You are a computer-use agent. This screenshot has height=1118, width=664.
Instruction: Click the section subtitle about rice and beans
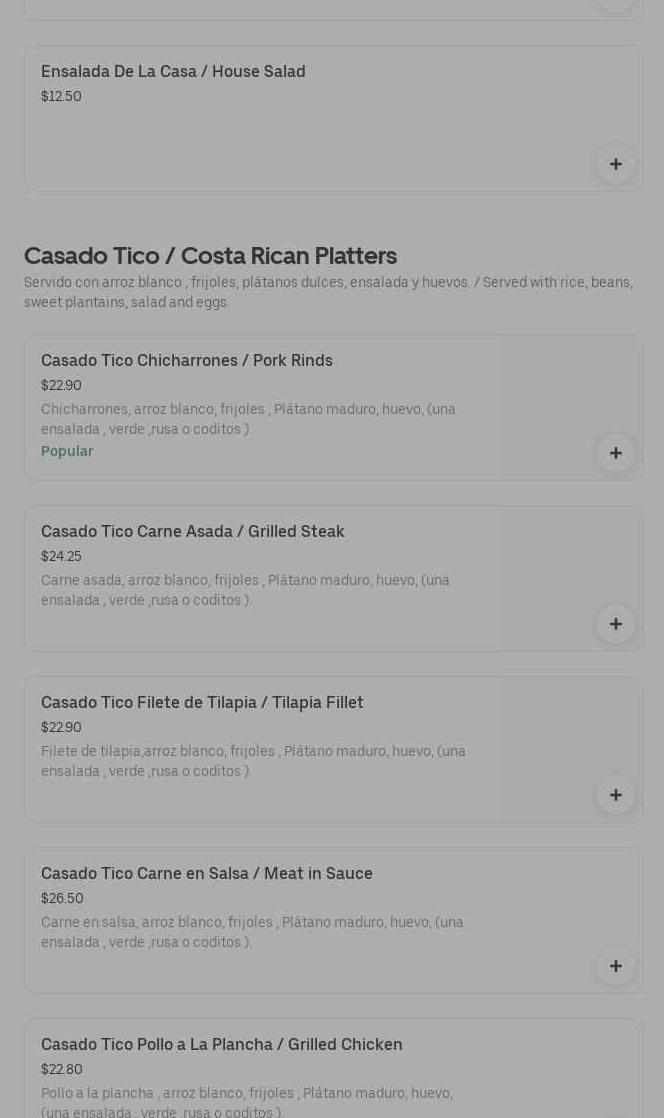pos(328,292)
